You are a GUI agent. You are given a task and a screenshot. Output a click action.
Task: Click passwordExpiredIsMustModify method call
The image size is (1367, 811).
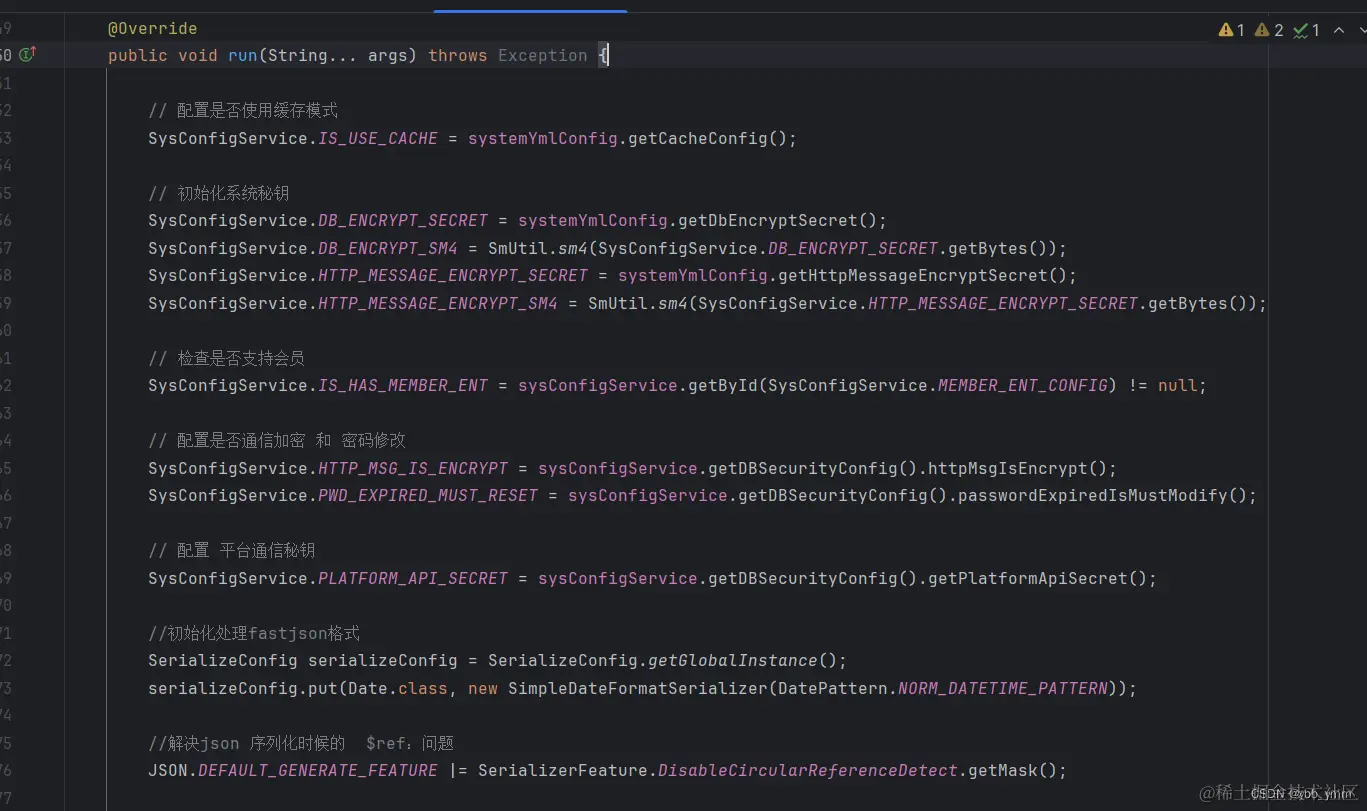tap(1093, 495)
